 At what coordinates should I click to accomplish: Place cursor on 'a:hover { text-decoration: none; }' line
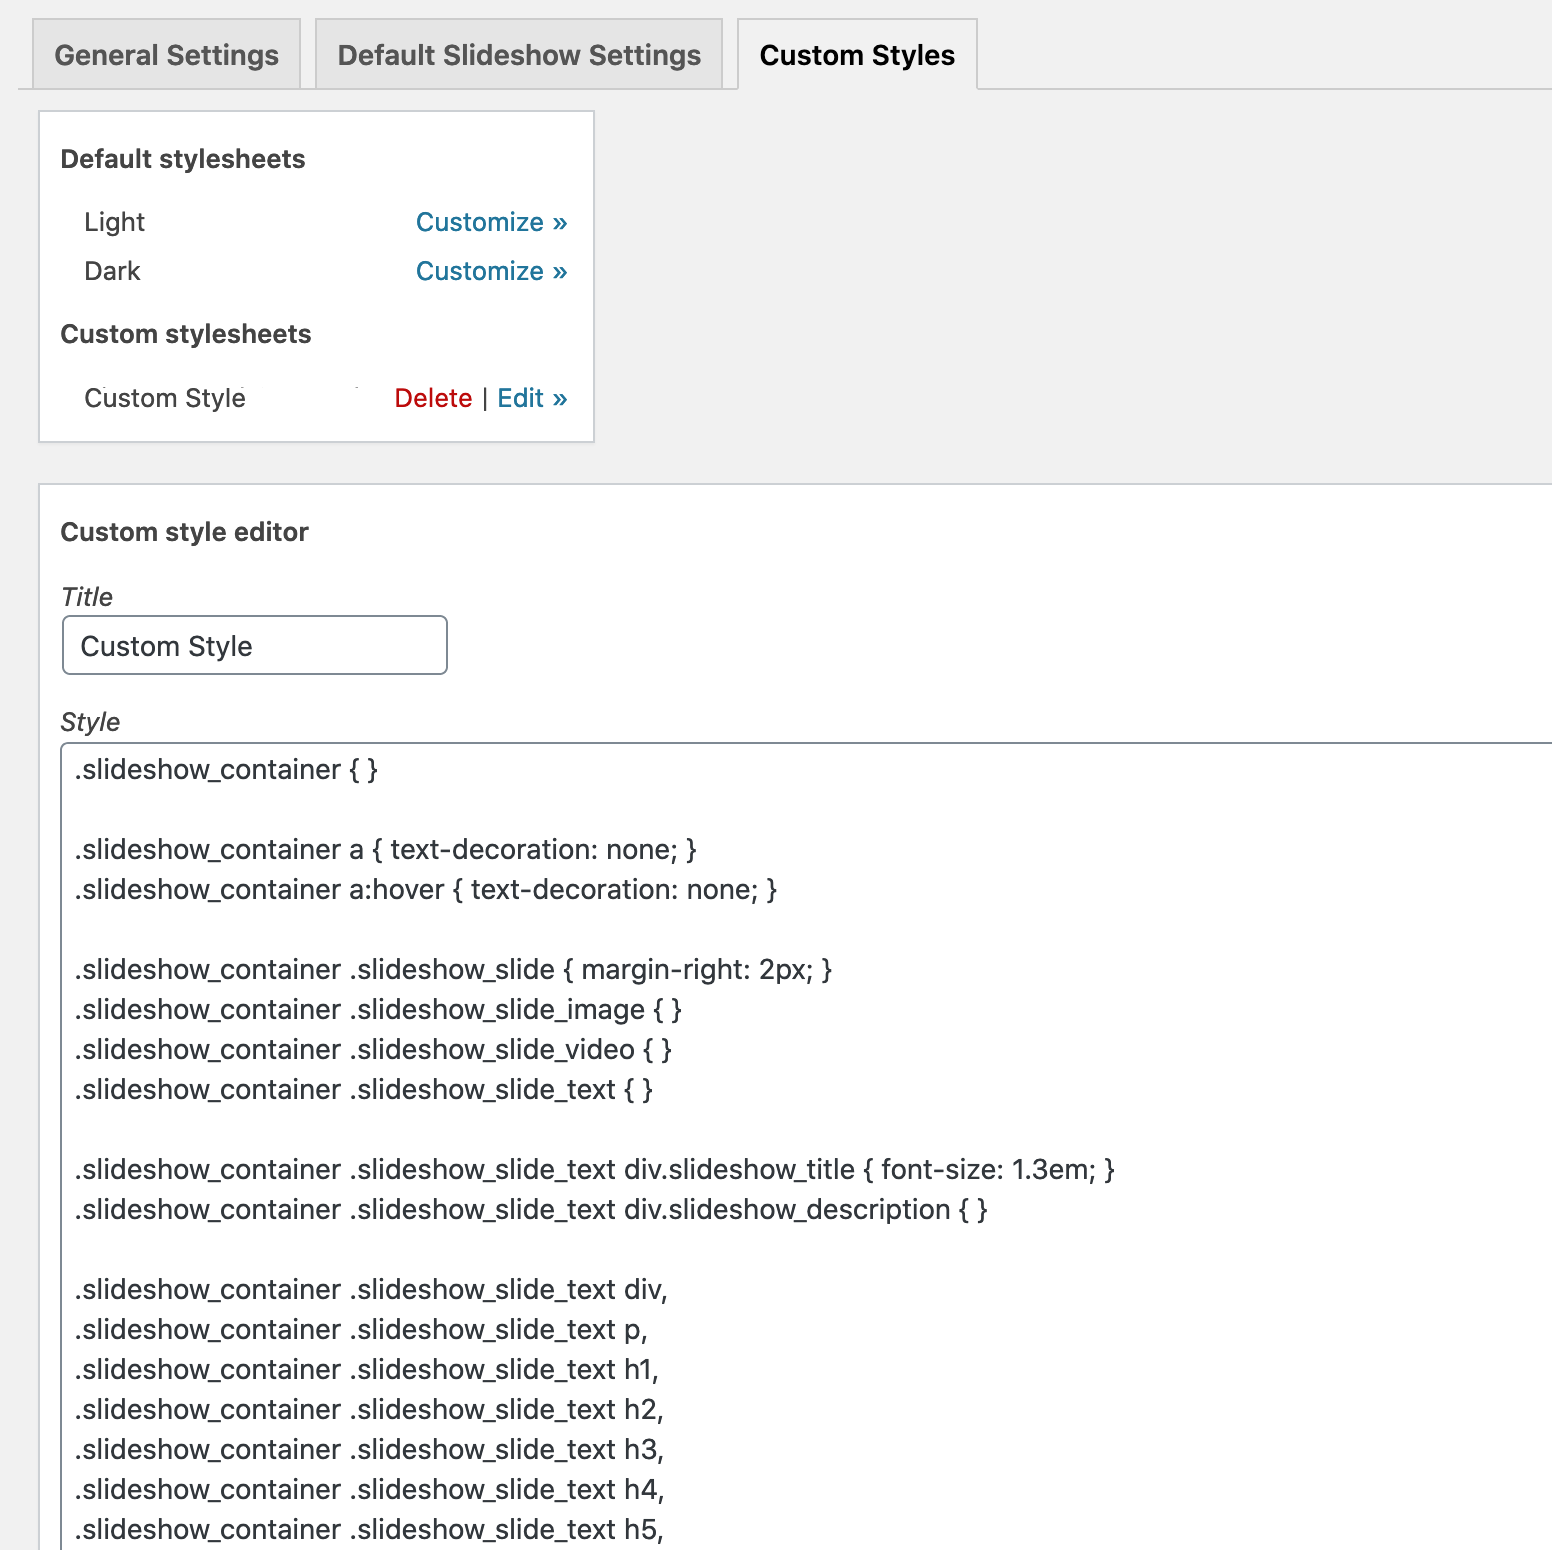point(426,890)
